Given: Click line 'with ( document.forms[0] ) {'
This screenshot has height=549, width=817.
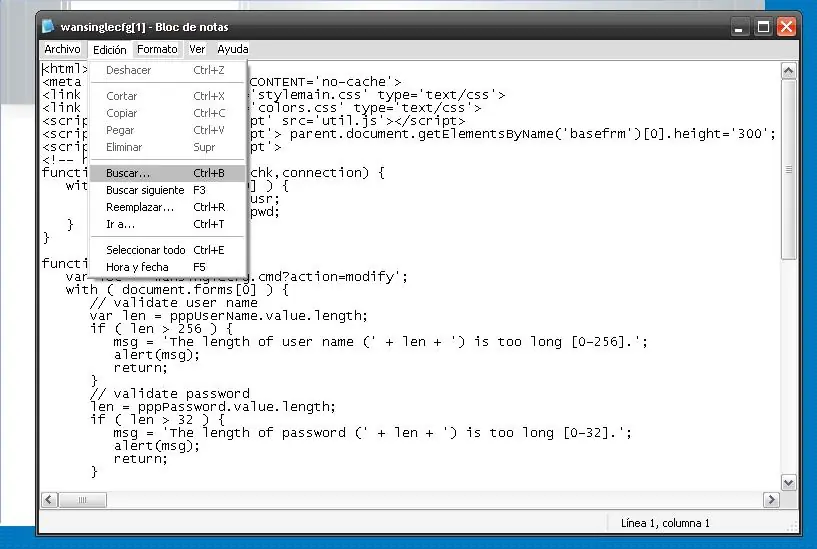Looking at the screenshot, I should (x=177, y=290).
